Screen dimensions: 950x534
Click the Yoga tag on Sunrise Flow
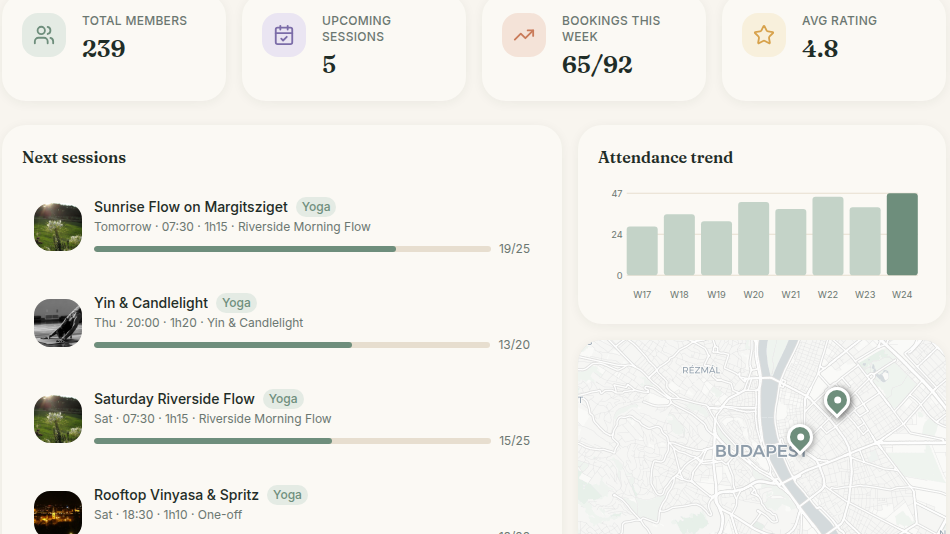point(316,207)
